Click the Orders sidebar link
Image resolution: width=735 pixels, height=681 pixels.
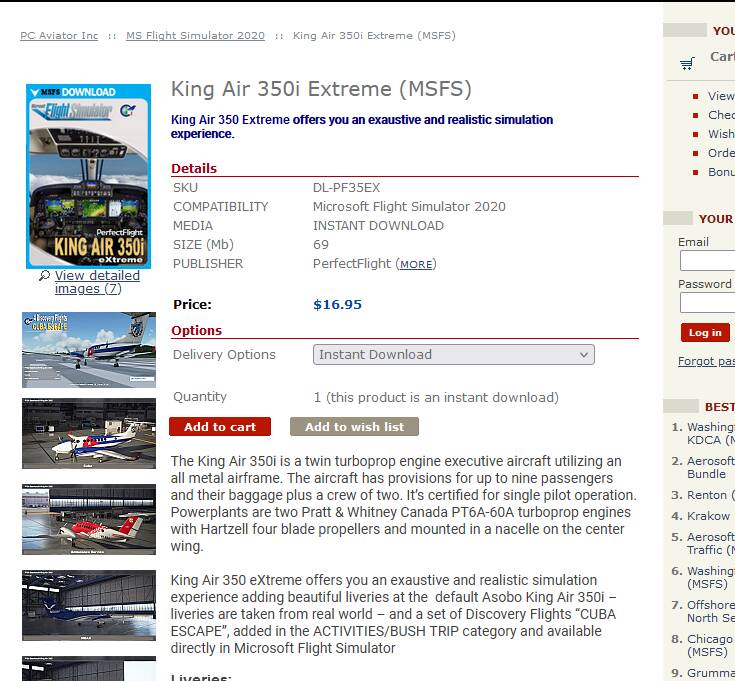coord(721,153)
